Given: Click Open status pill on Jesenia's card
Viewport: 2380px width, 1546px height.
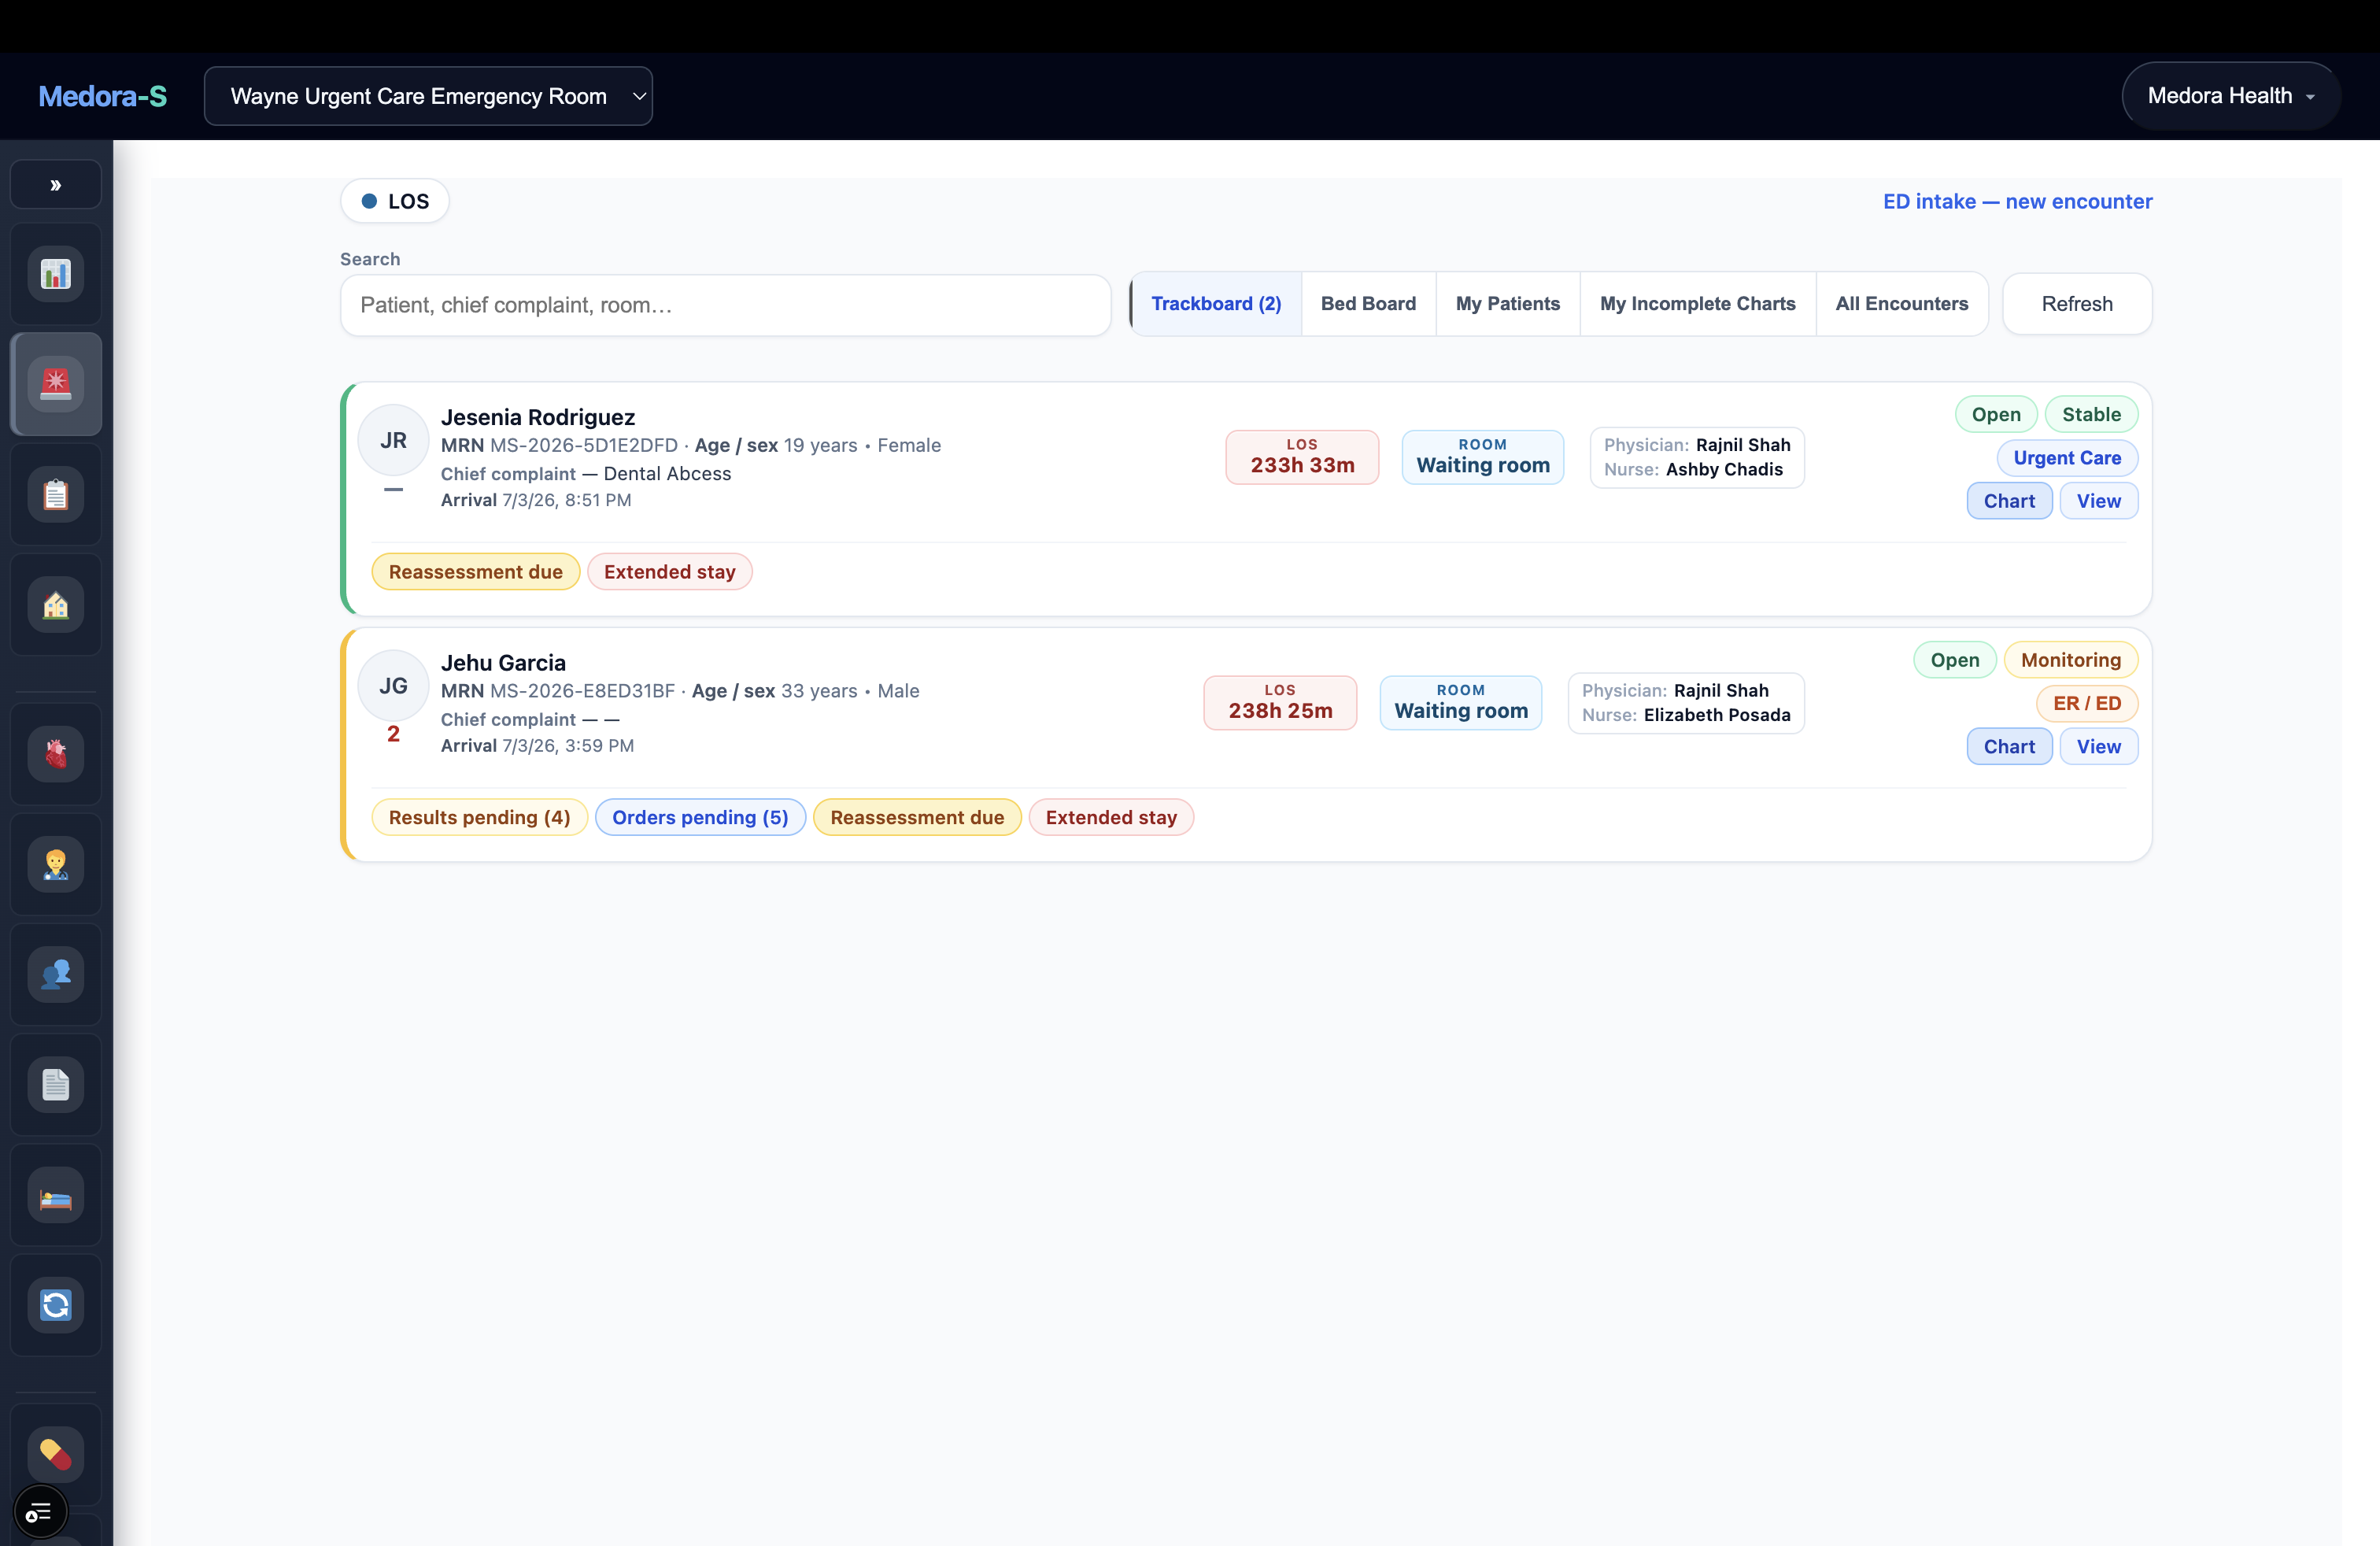Looking at the screenshot, I should coord(1996,414).
